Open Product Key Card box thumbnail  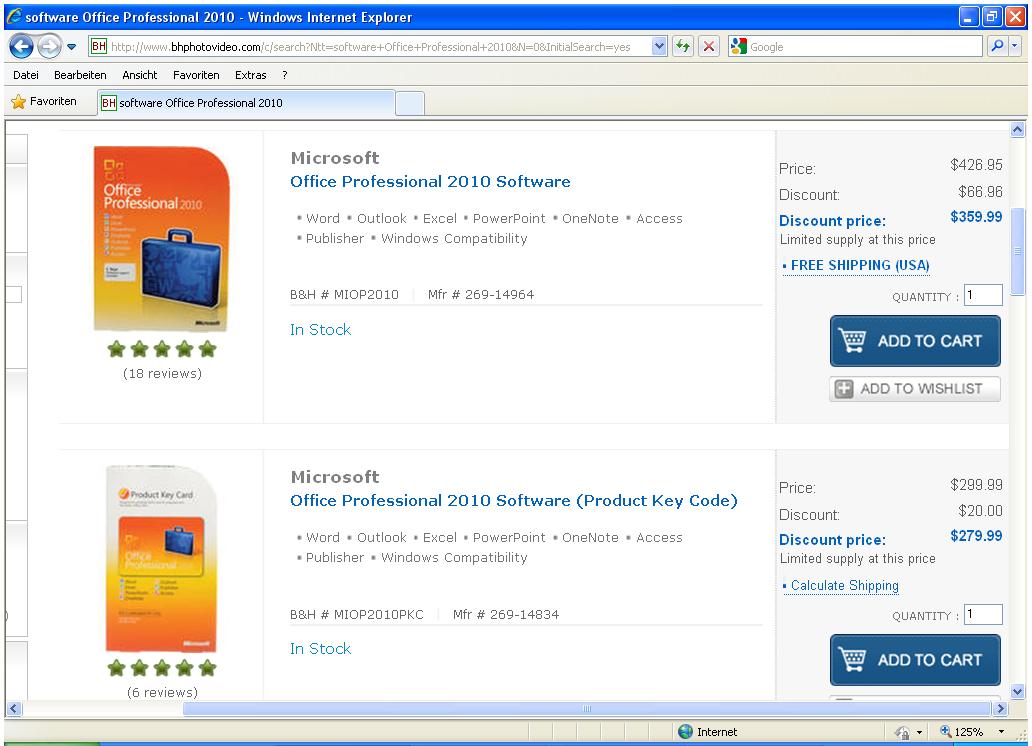(162, 558)
